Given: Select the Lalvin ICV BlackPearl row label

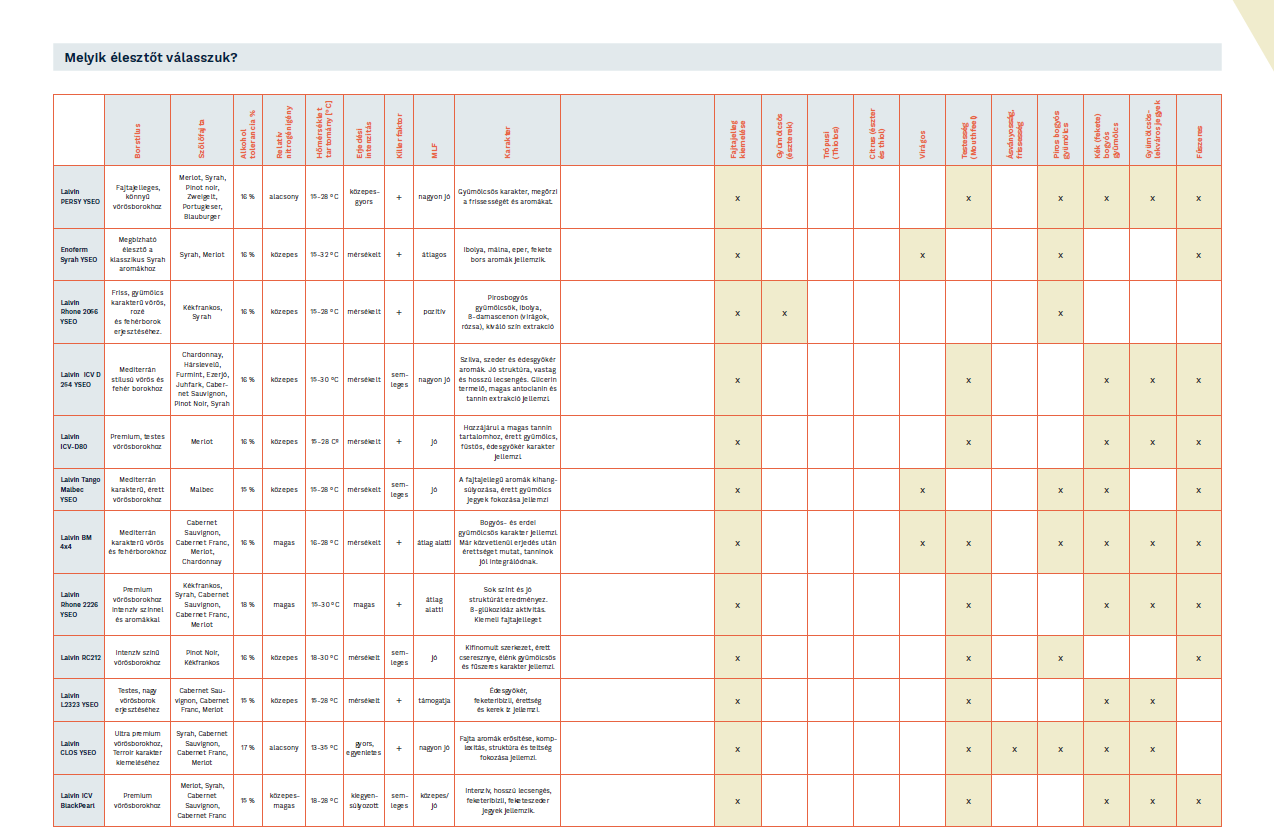Looking at the screenshot, I should click(x=78, y=800).
